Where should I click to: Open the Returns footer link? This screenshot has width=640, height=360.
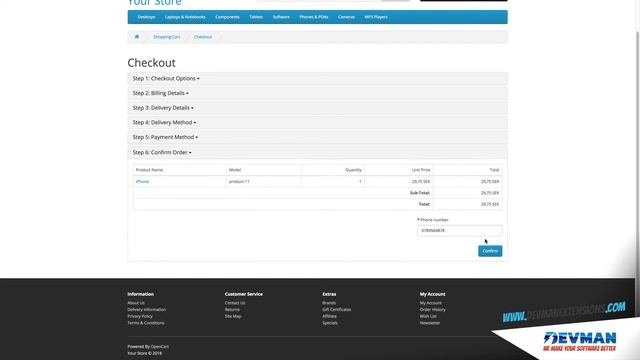(232, 309)
